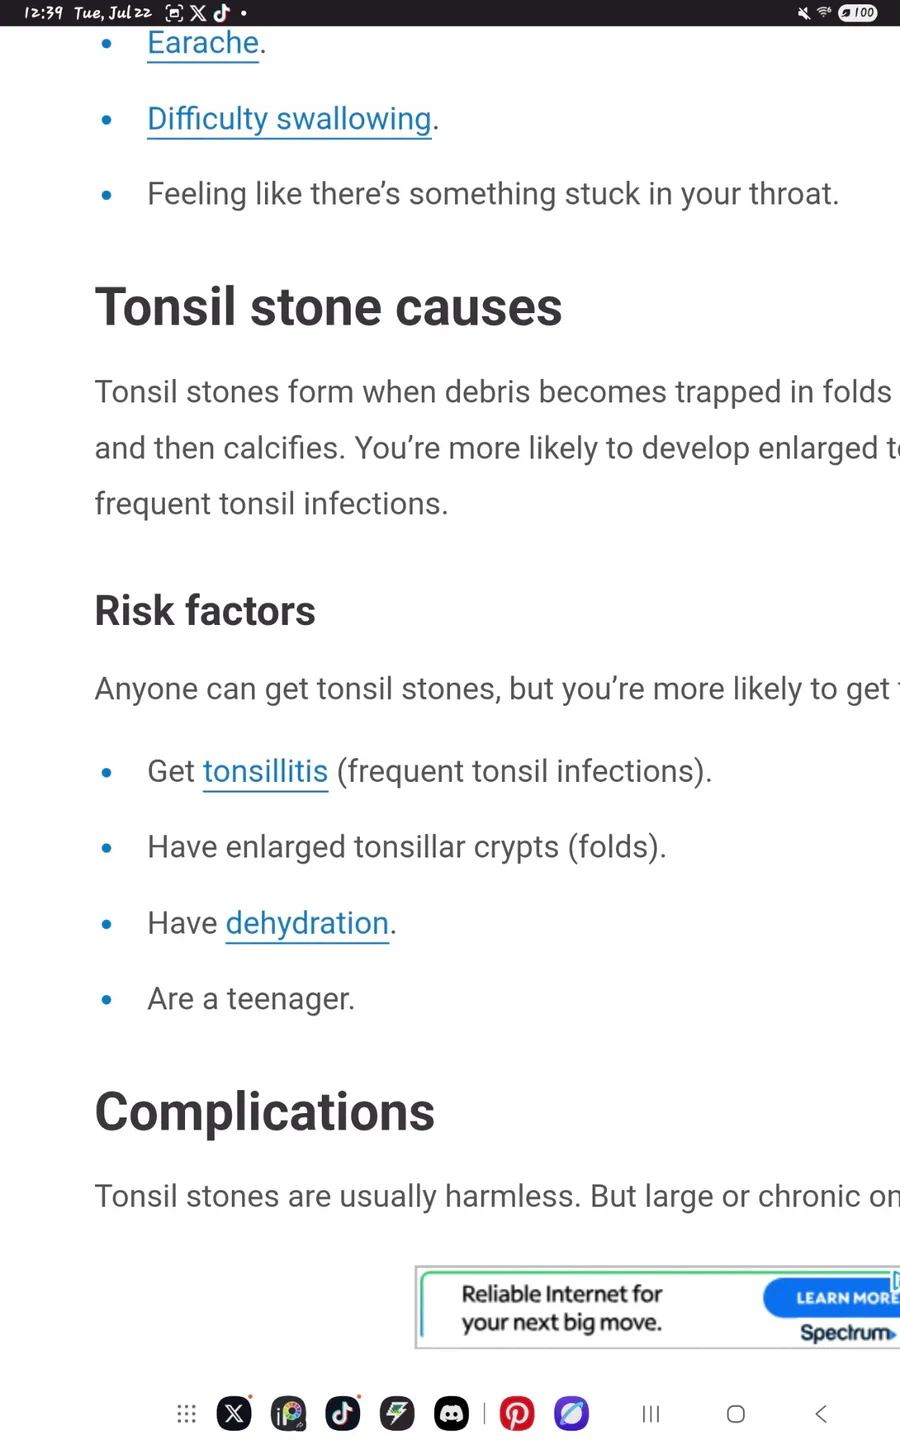Follow the Difficulty swallowing link

(289, 119)
